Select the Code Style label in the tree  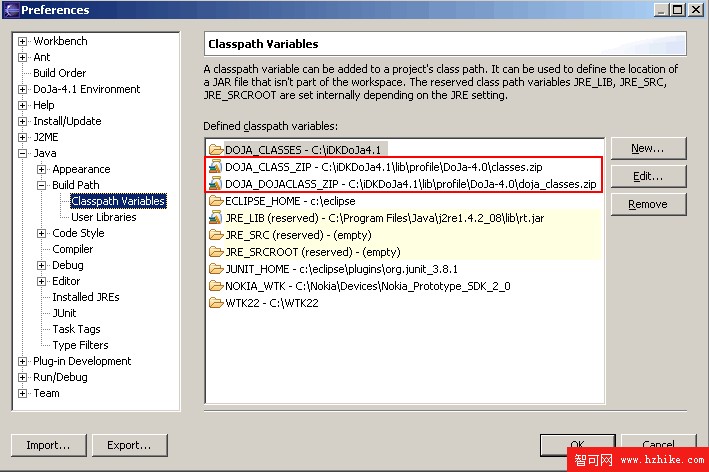(78, 233)
